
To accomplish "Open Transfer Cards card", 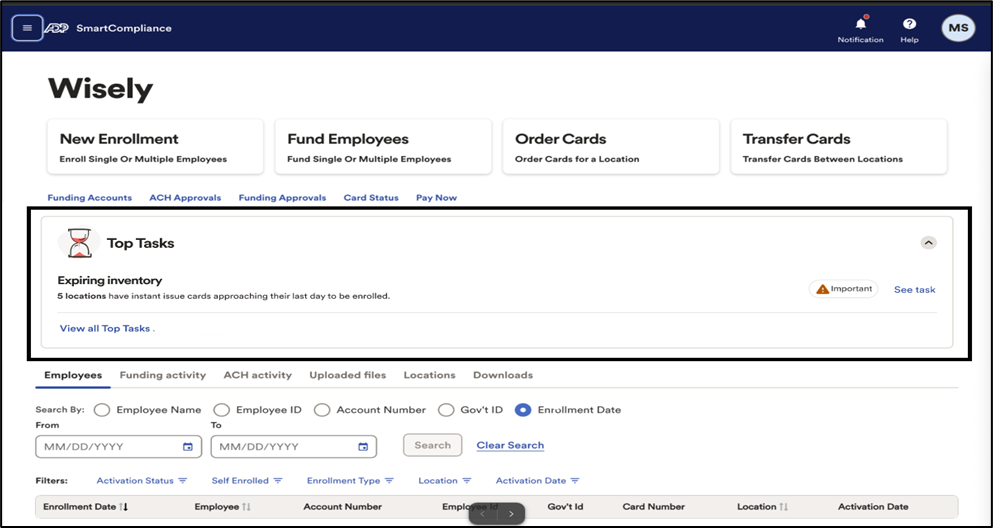I will pos(839,146).
